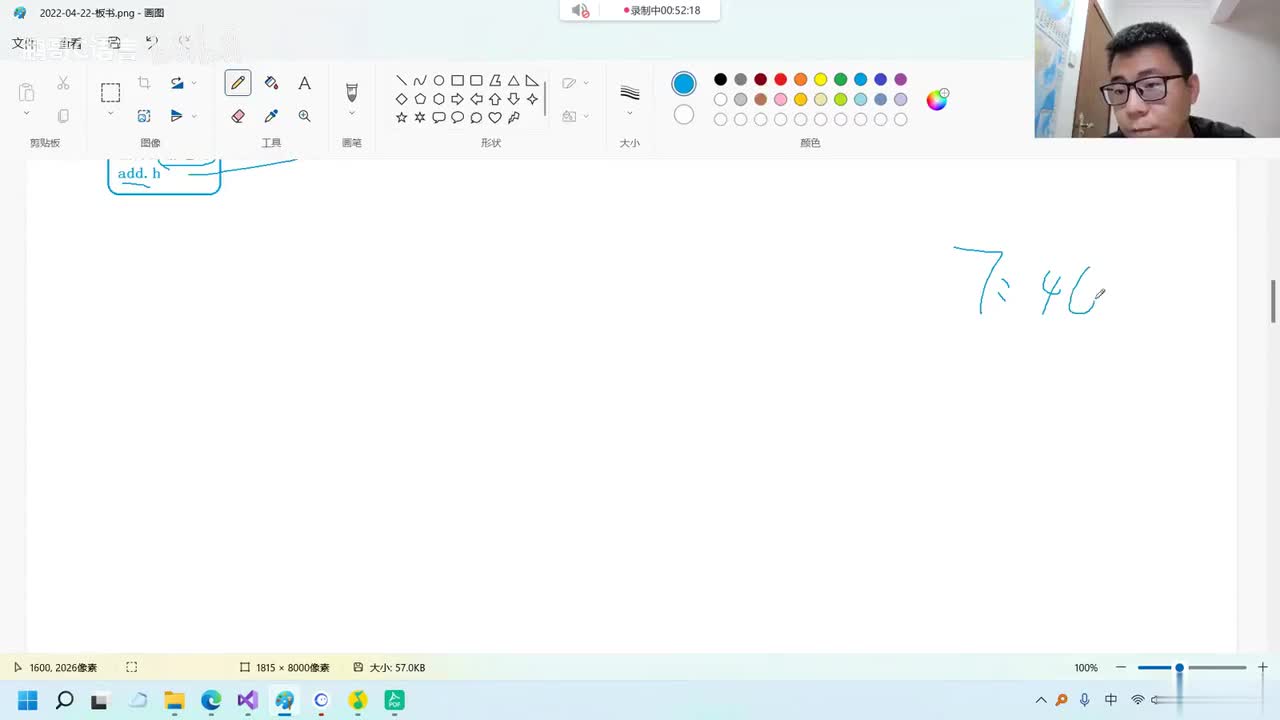
Task: Launch Microsoft Edge from taskbar
Action: coord(211,700)
